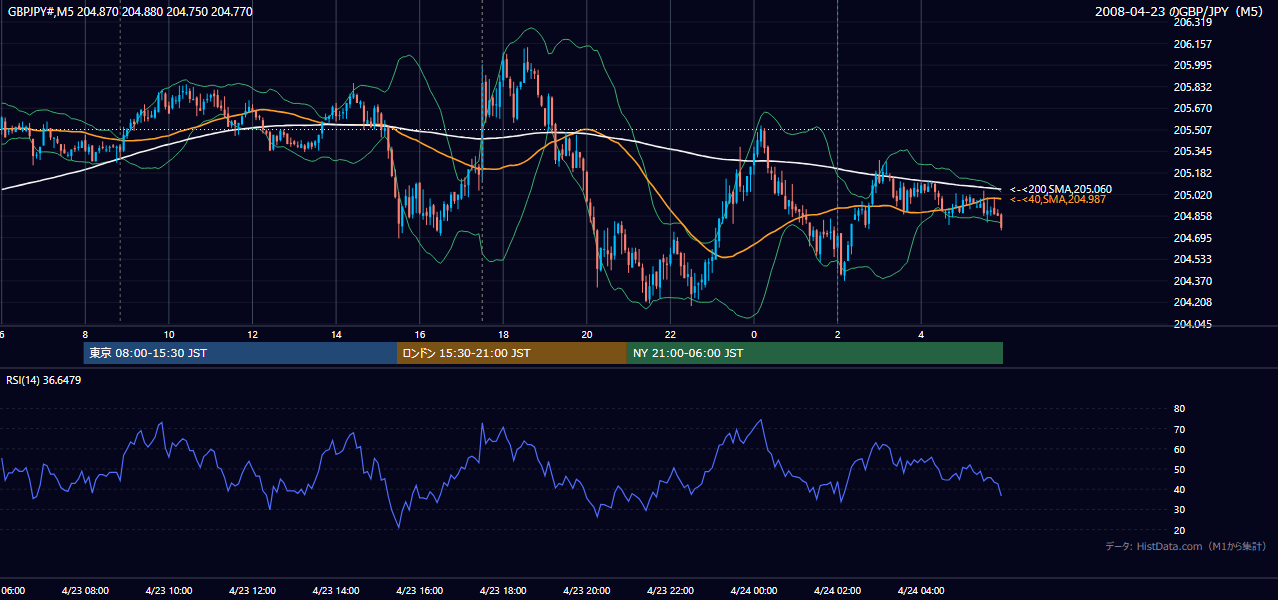Click the price axis value 205.507

[1192, 130]
